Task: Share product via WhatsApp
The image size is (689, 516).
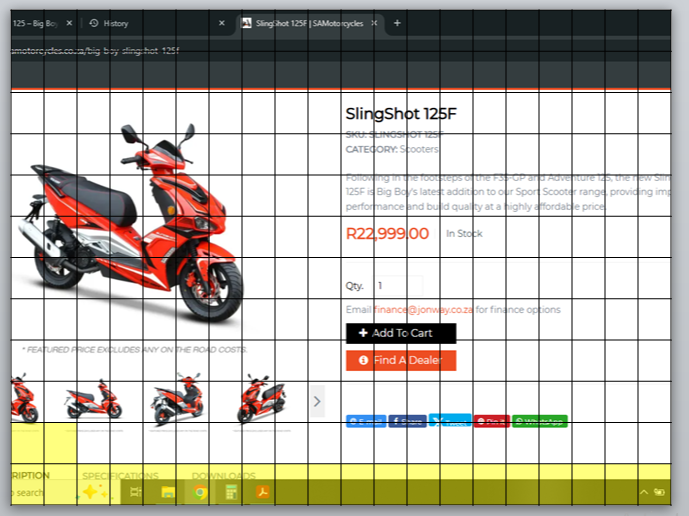Action: coord(540,422)
